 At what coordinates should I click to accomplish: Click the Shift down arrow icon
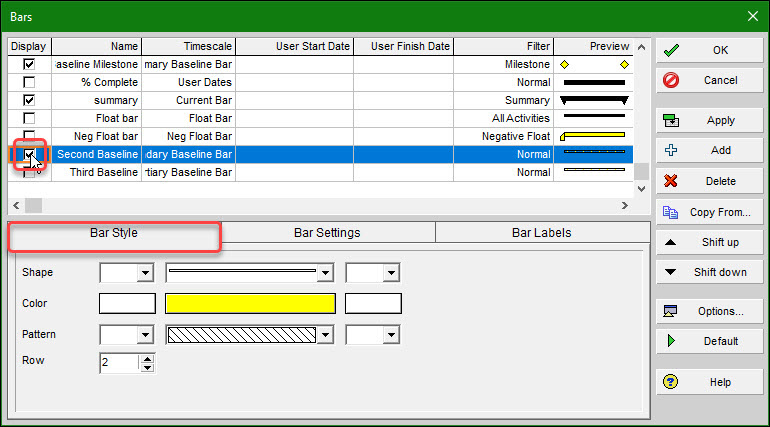coord(671,272)
